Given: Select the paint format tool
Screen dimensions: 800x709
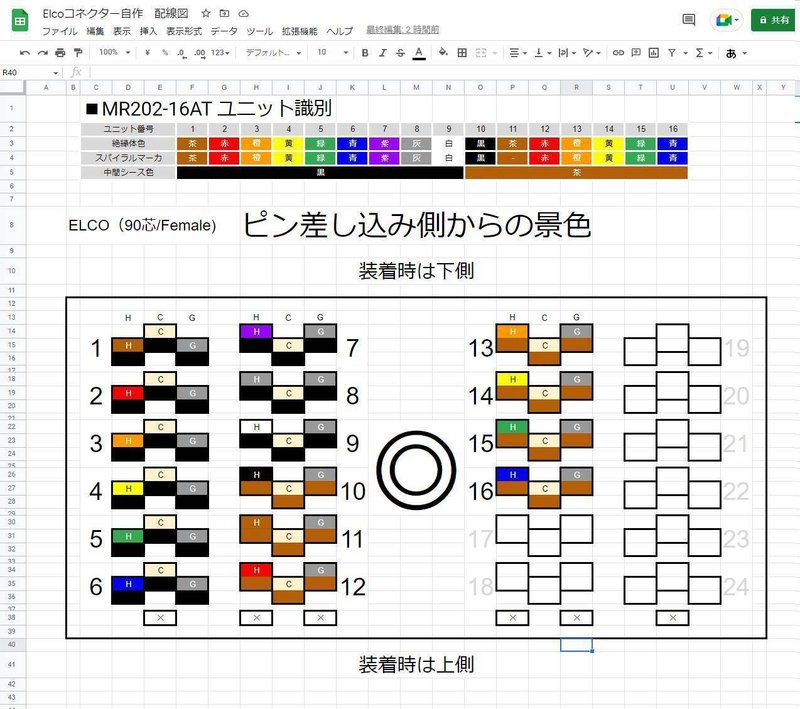Looking at the screenshot, I should pos(78,52).
